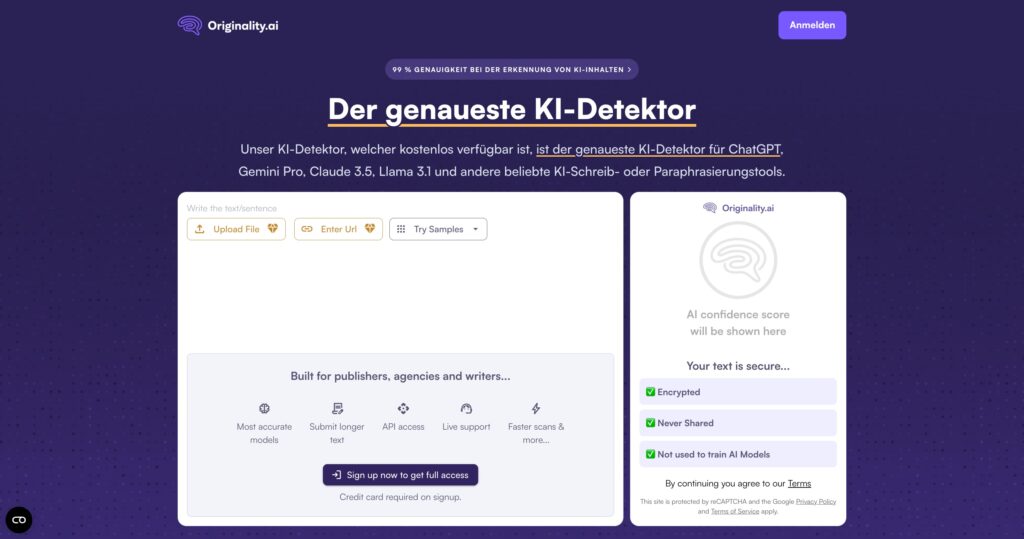Click into the Write the text/sentence field
This screenshot has width=1024, height=539.
tap(400, 208)
